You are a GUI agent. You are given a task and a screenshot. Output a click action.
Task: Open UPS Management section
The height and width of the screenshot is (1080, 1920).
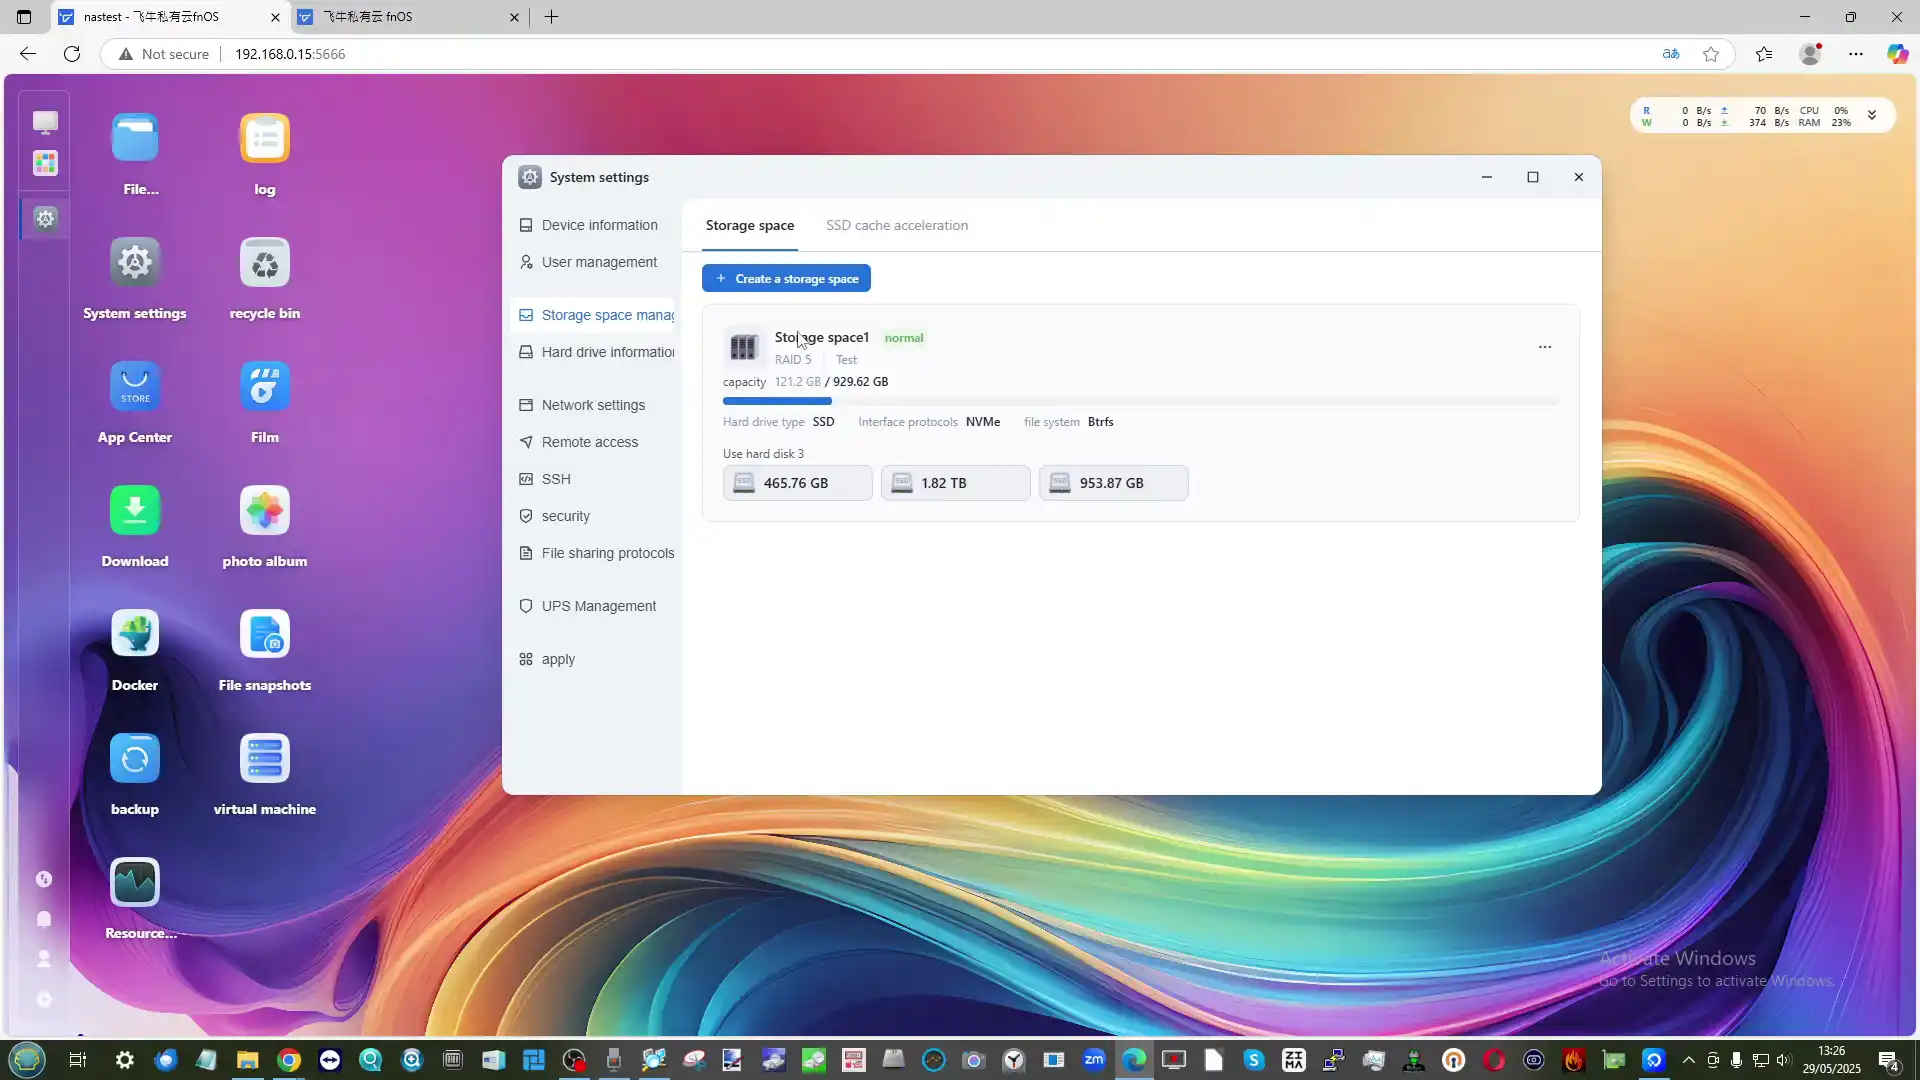[593, 607]
